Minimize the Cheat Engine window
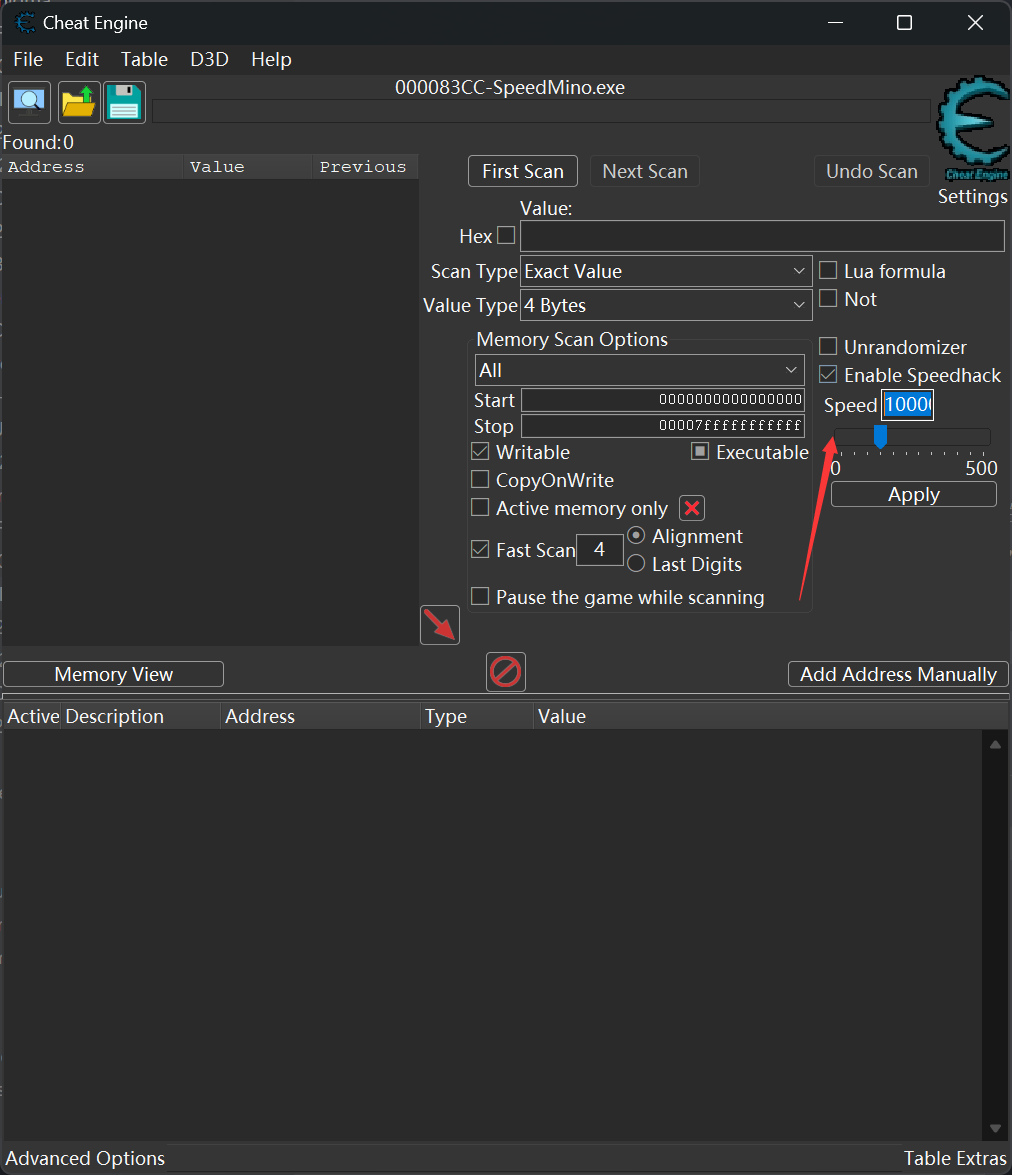1012x1175 pixels. click(836, 22)
